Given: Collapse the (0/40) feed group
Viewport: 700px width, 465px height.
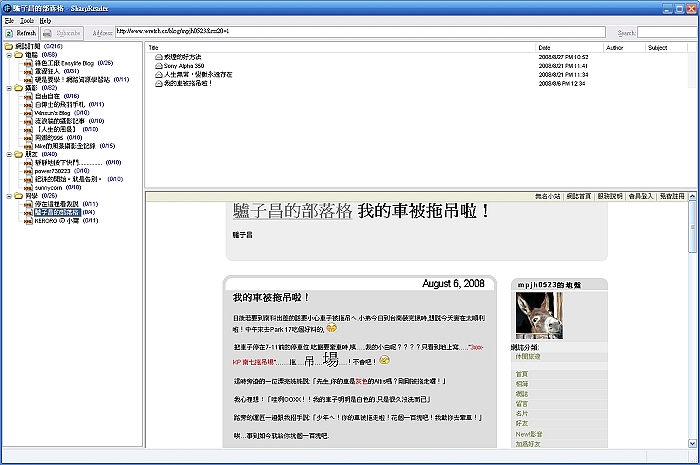Looking at the screenshot, I should tap(9, 154).
